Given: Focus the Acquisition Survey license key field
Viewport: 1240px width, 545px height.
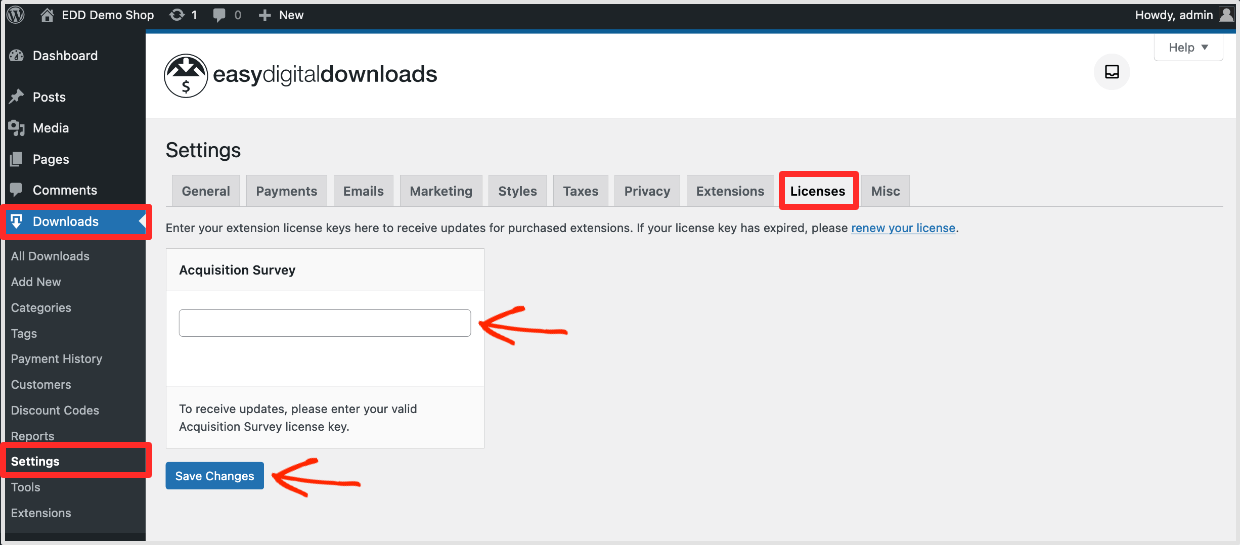Looking at the screenshot, I should pyautogui.click(x=325, y=323).
